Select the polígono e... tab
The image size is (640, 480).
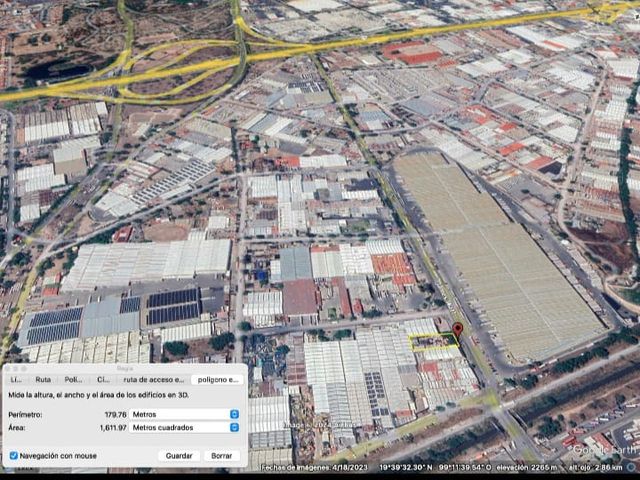(218, 380)
